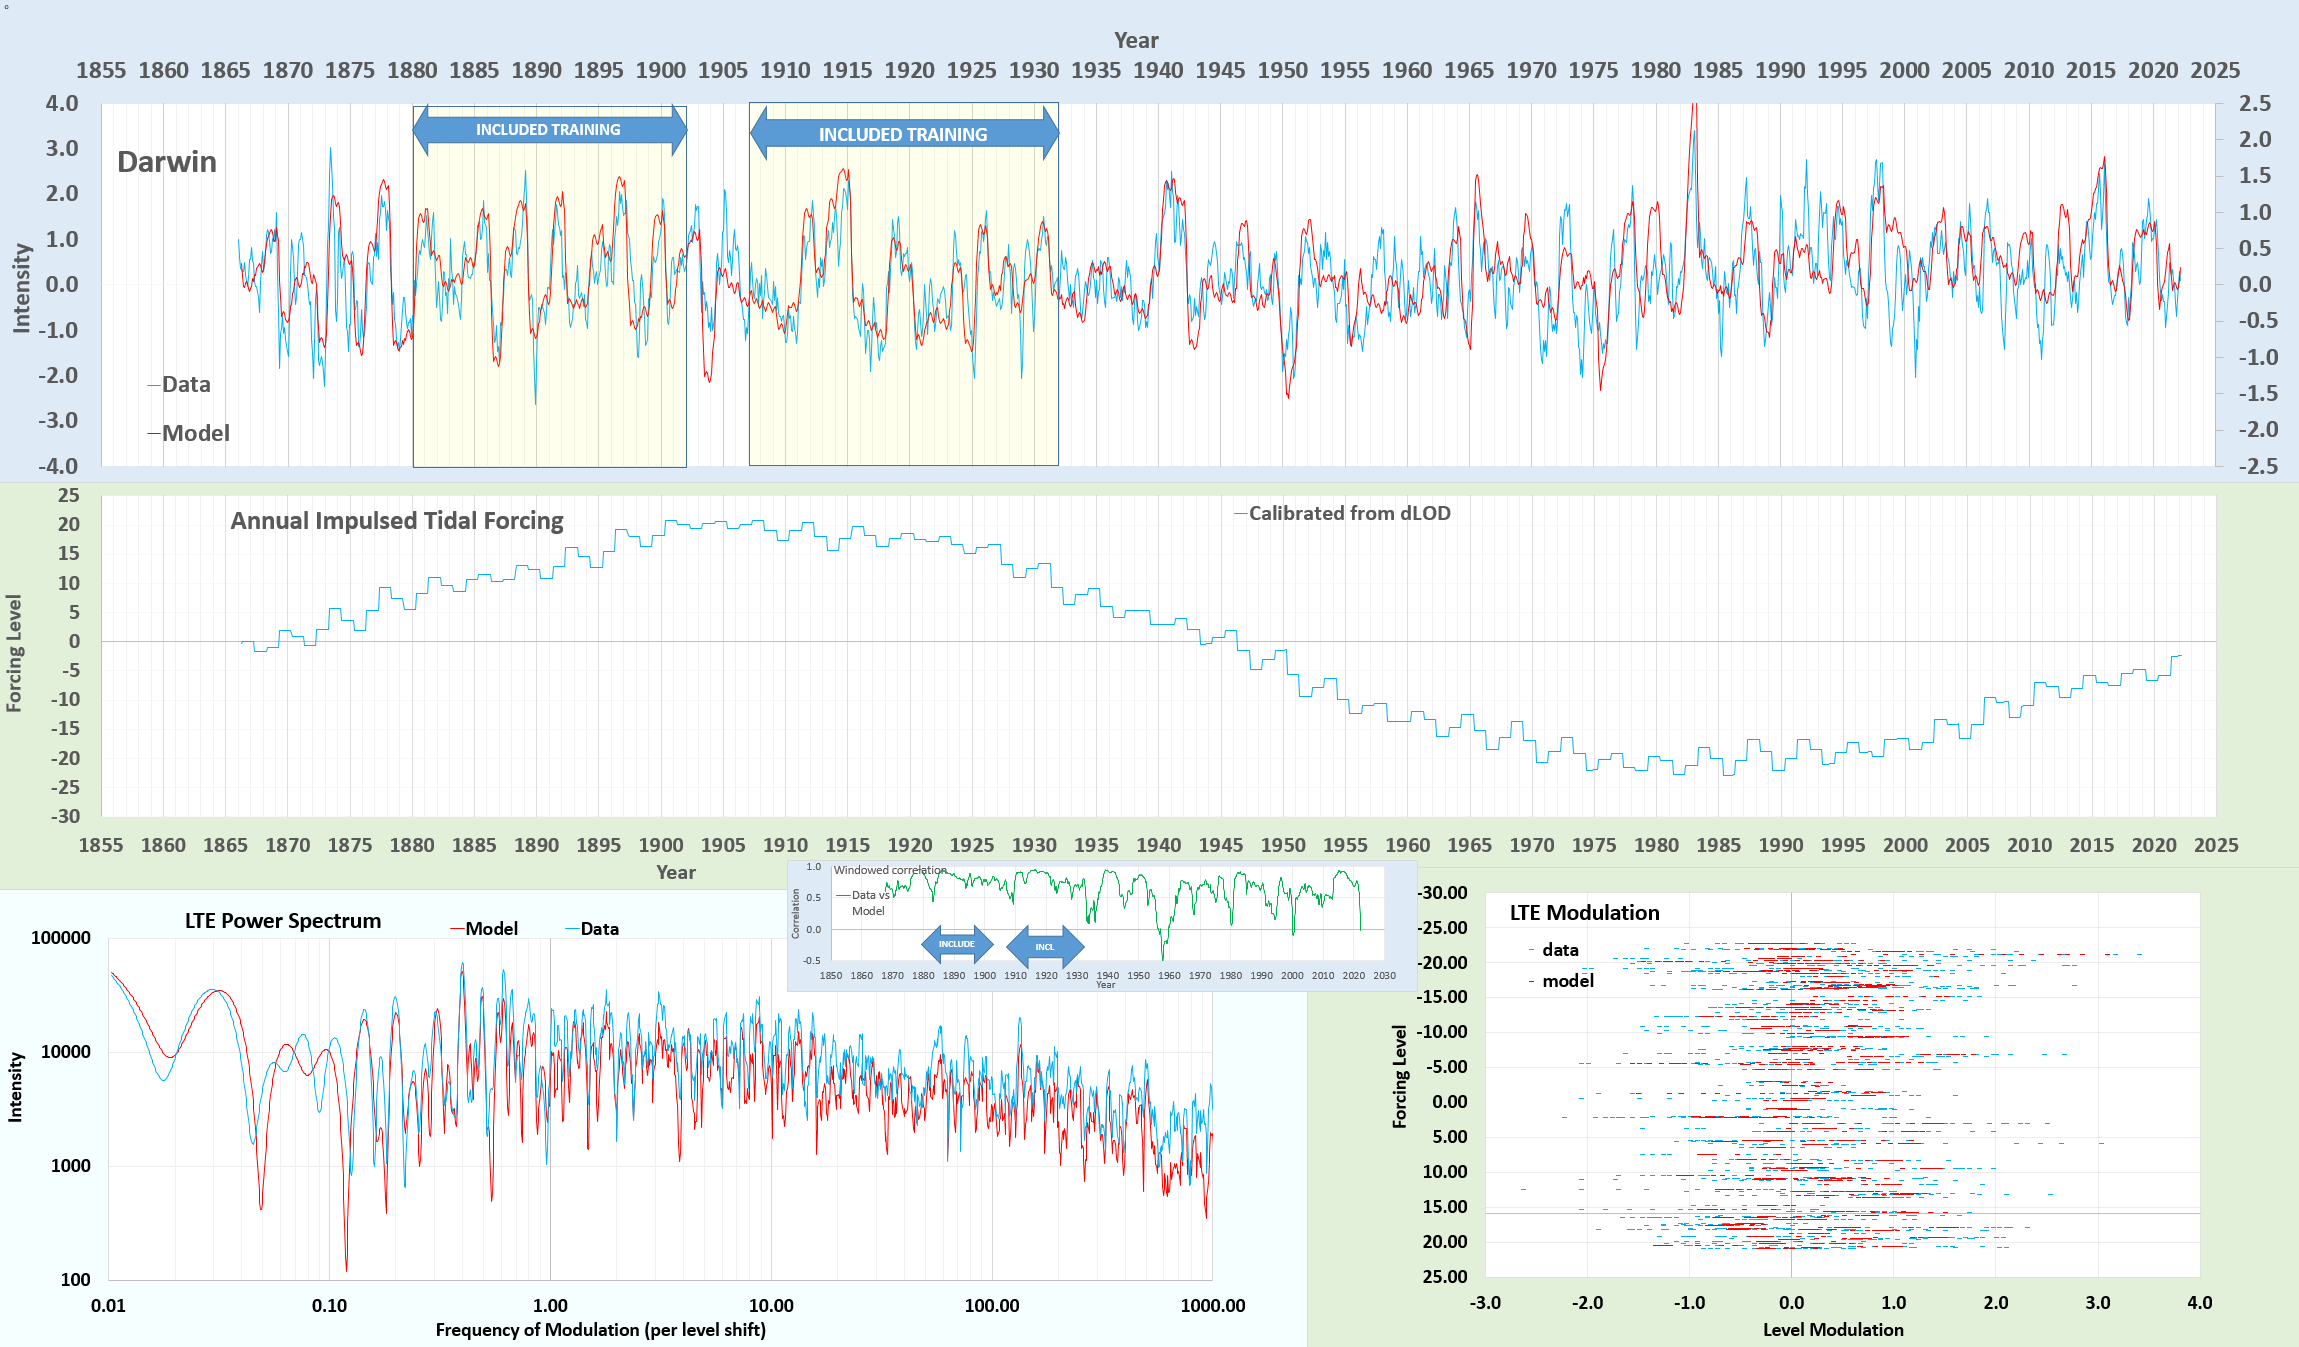The image size is (2299, 1347).
Task: Select Windowed correlation inset title
Action: [x=889, y=870]
